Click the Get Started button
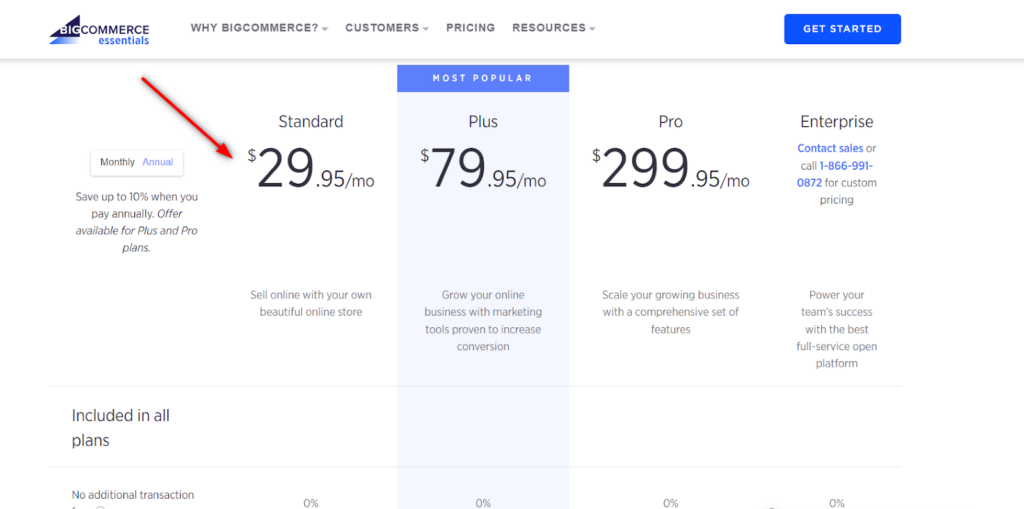1024x509 pixels. (842, 29)
